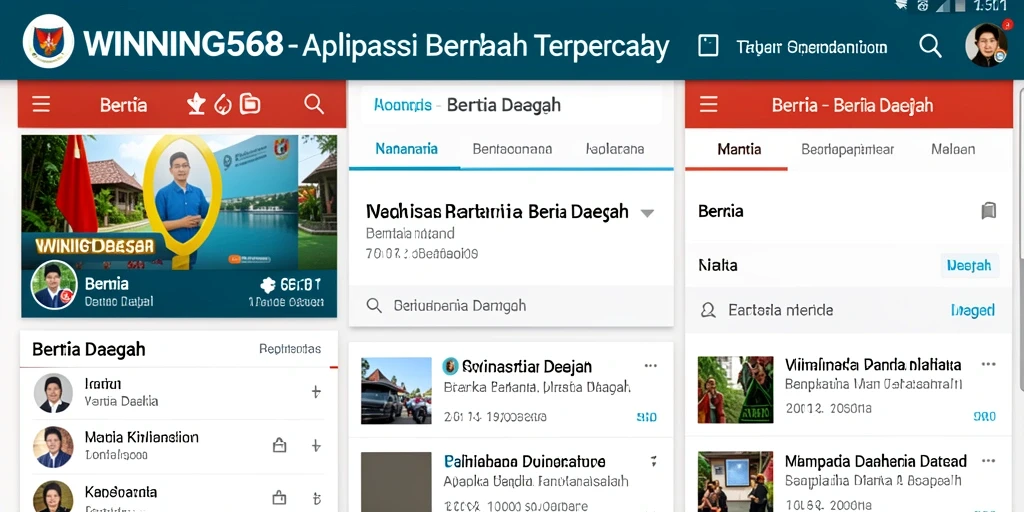This screenshot has height=512, width=1024.
Task: Click the WINNING568 shield logo
Action: [x=48, y=41]
